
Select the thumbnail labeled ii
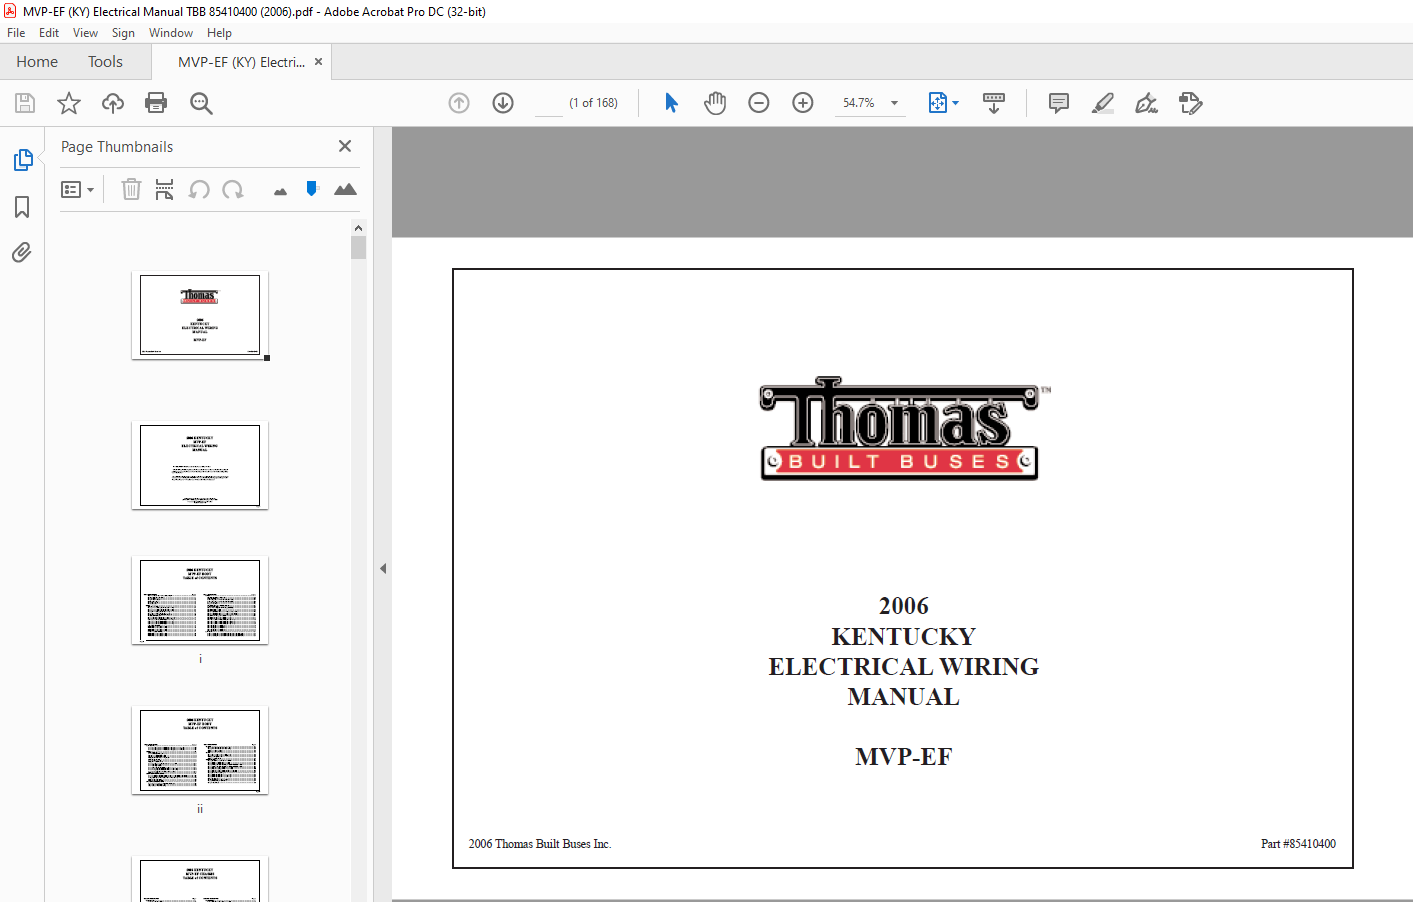click(x=200, y=751)
